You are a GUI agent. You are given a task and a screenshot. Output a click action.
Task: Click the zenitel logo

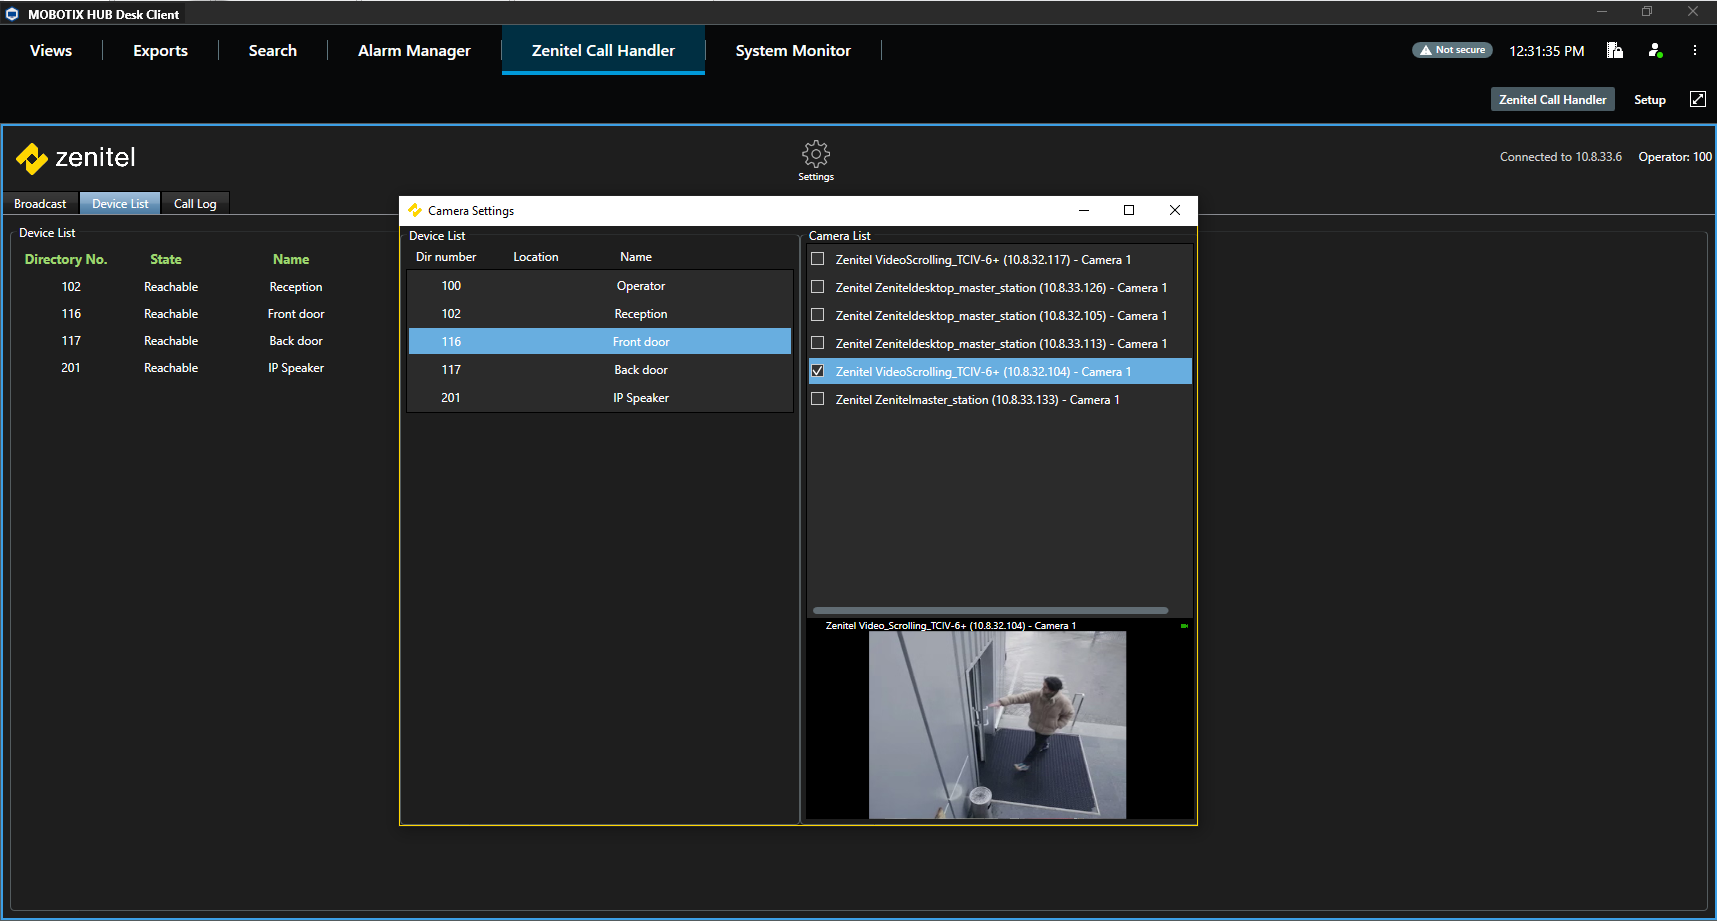pos(76,158)
